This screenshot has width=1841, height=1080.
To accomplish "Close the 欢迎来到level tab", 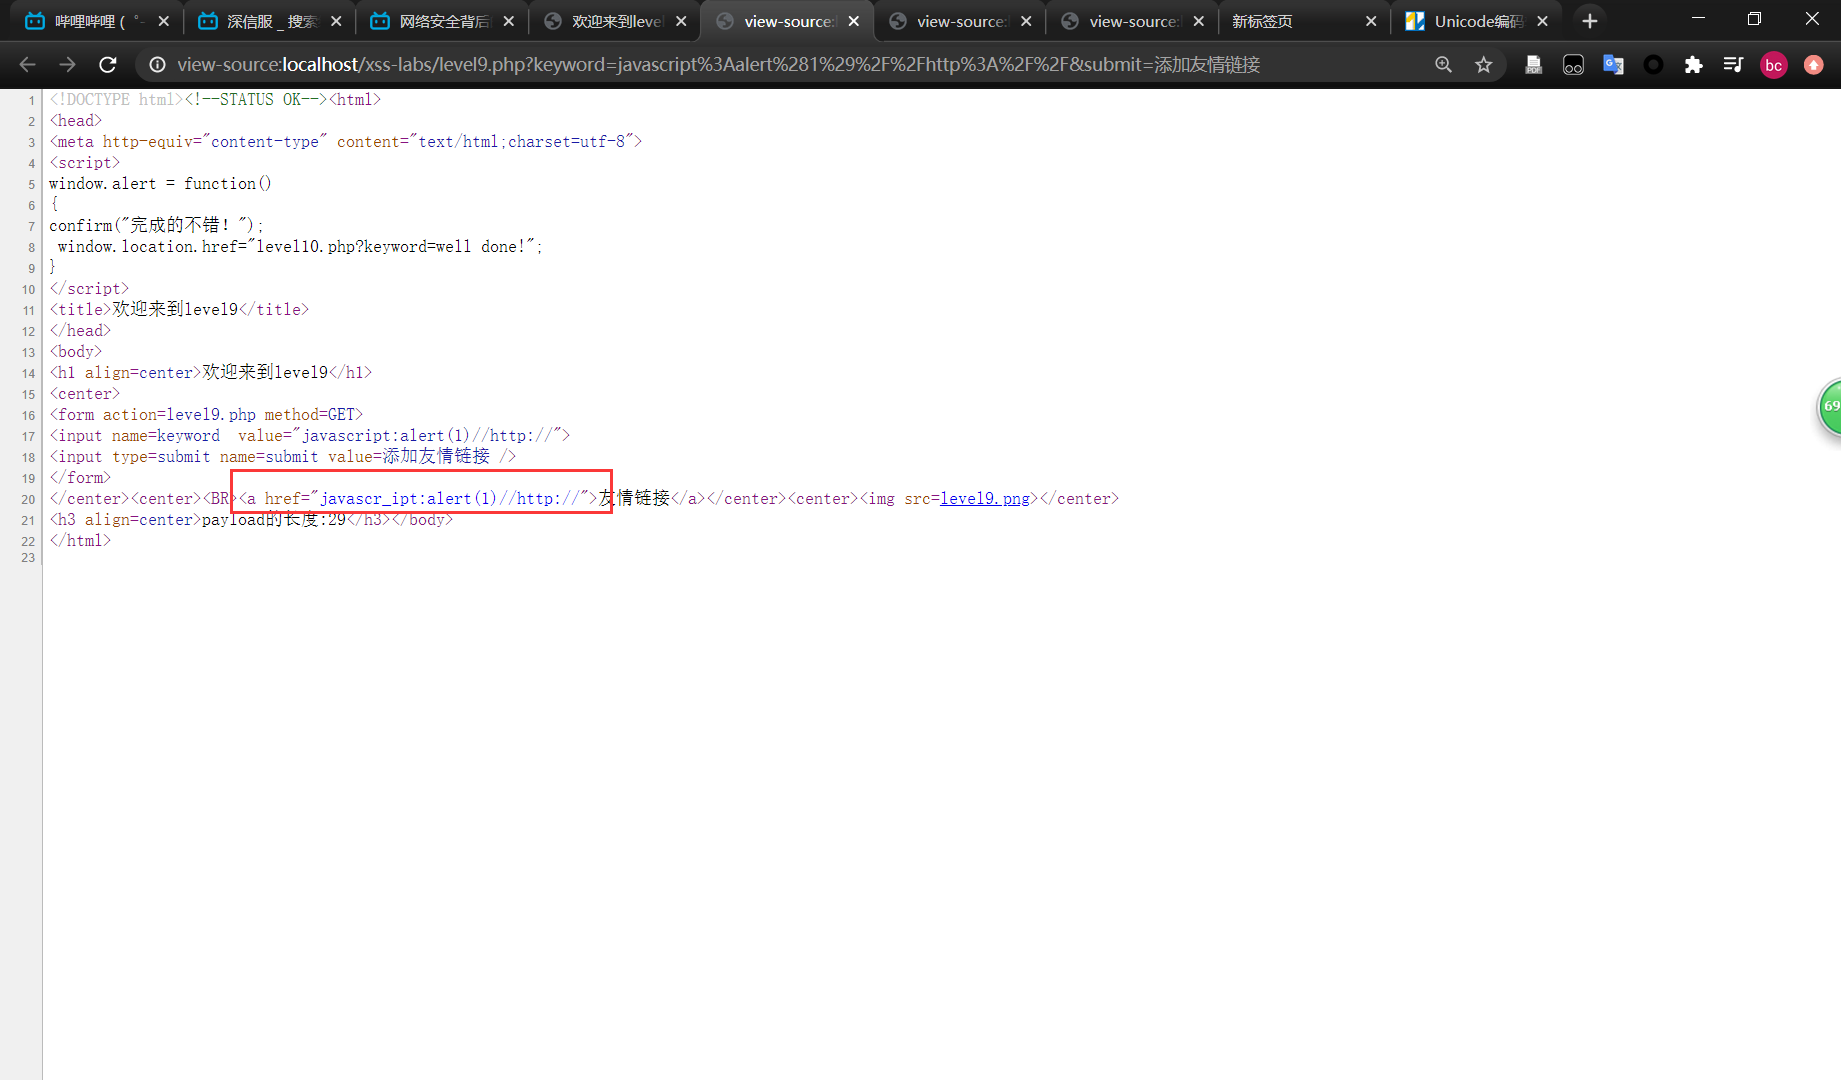I will pyautogui.click(x=681, y=21).
